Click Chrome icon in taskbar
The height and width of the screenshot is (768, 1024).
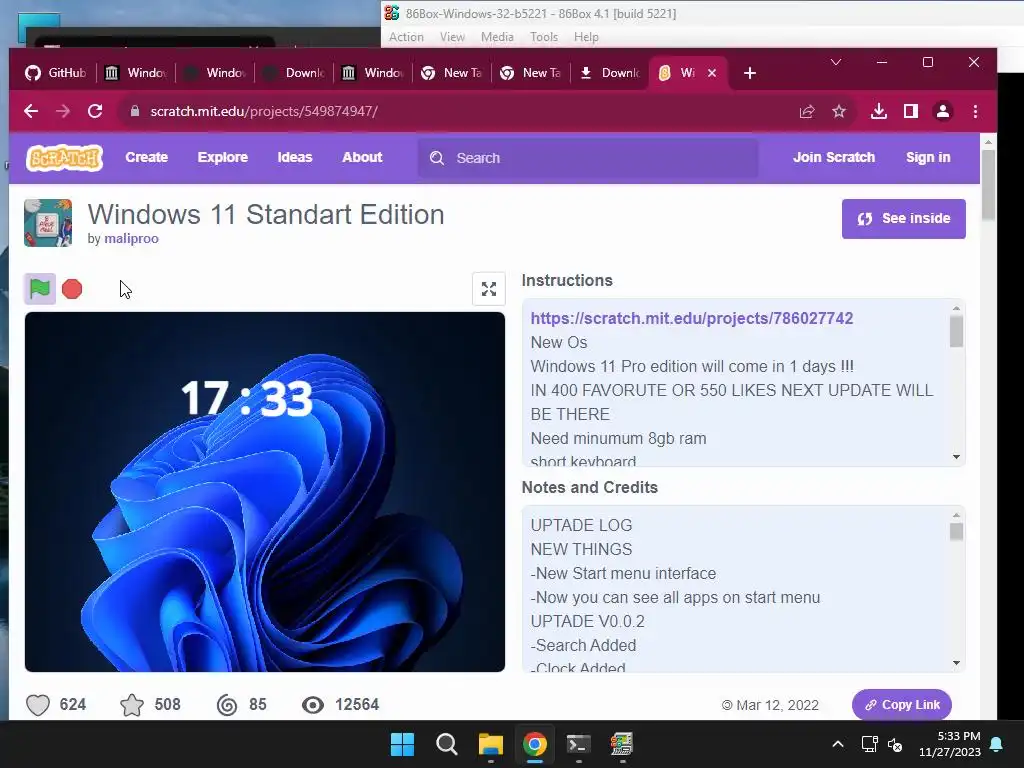point(534,744)
